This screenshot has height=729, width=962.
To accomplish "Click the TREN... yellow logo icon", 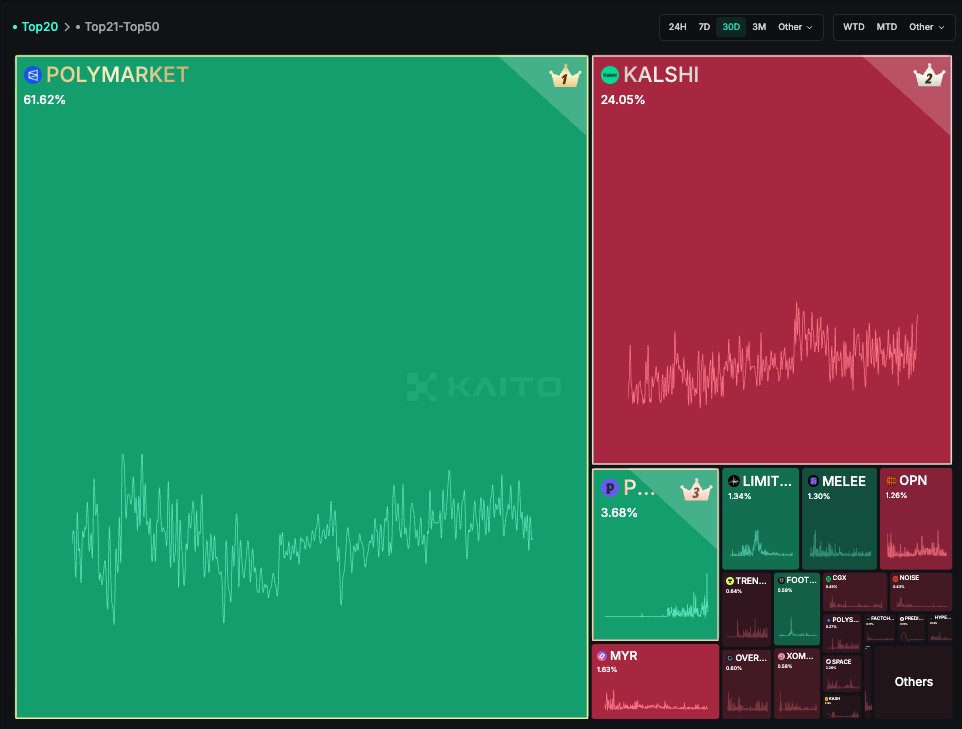I will 730,580.
